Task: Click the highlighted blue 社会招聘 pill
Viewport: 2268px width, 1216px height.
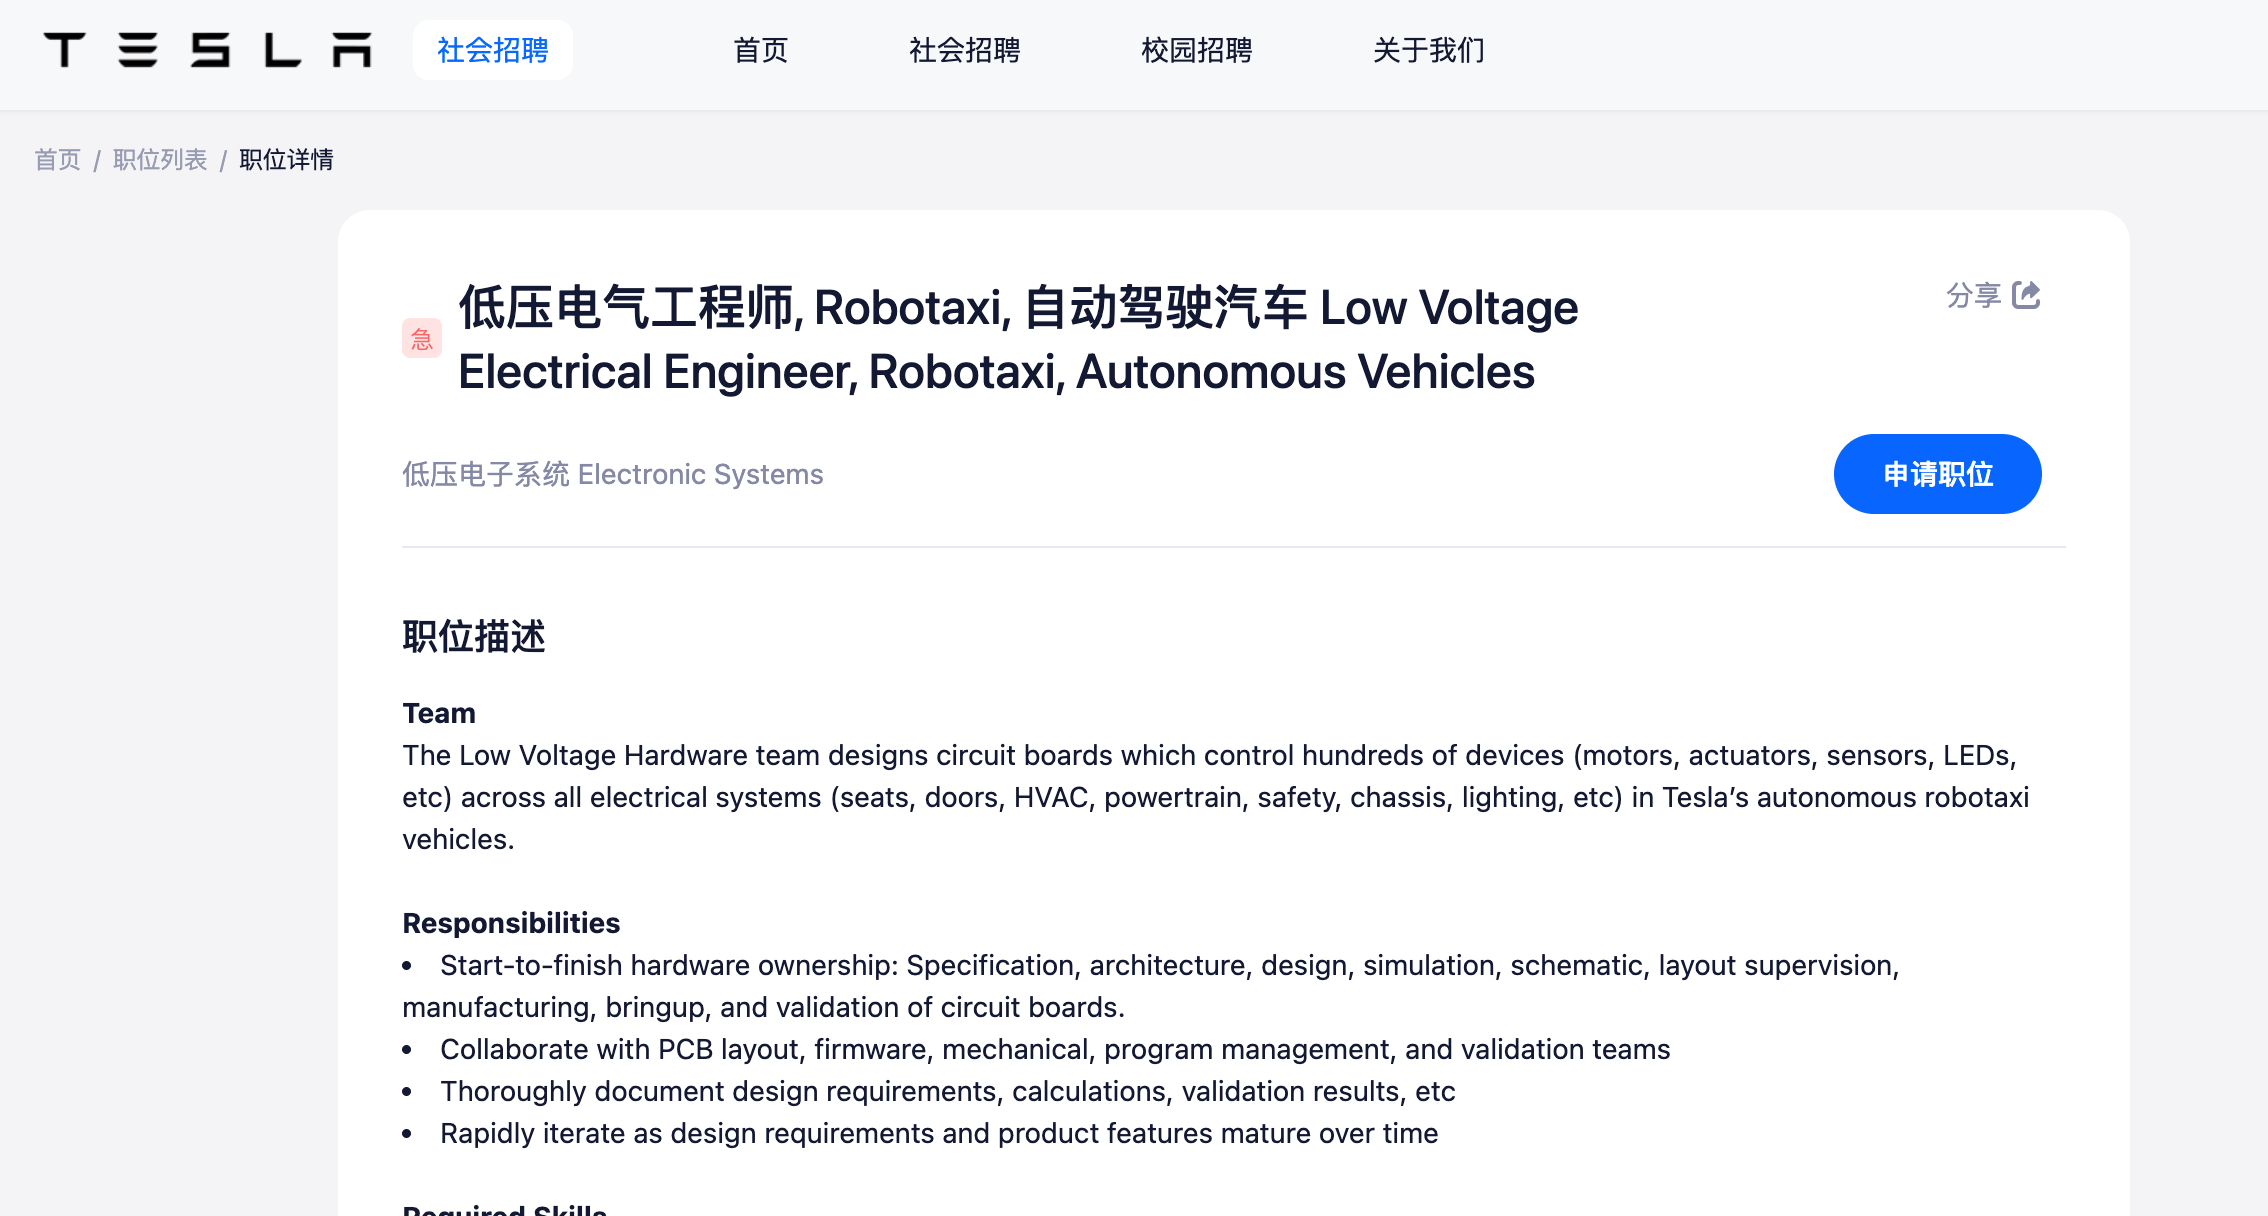Action: (x=492, y=50)
